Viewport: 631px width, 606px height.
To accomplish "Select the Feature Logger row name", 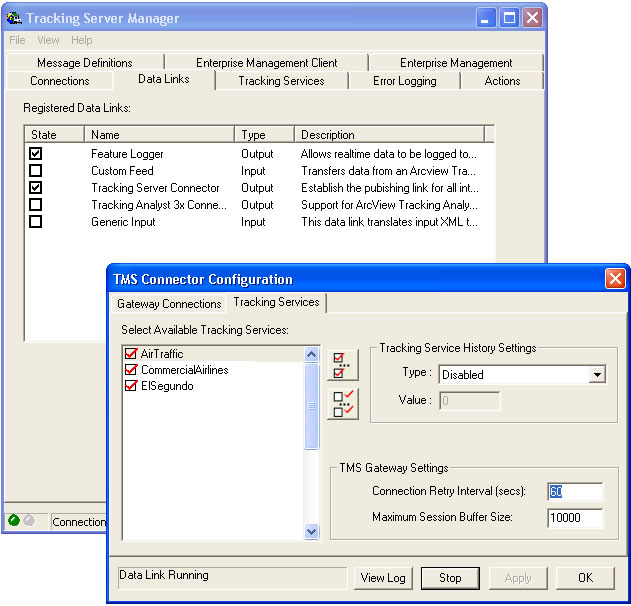I will coord(127,154).
